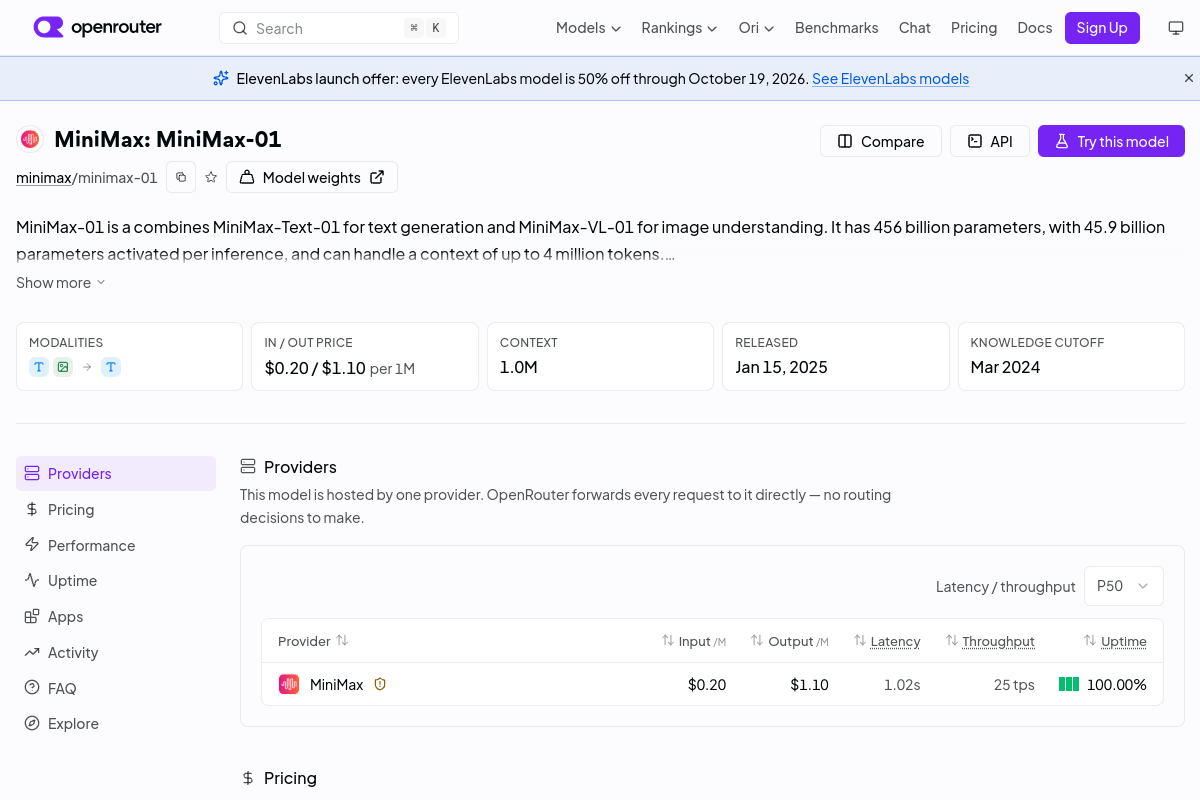Jump to Pricing in the sidebar
Image resolution: width=1200 pixels, height=800 pixels.
tap(116, 510)
